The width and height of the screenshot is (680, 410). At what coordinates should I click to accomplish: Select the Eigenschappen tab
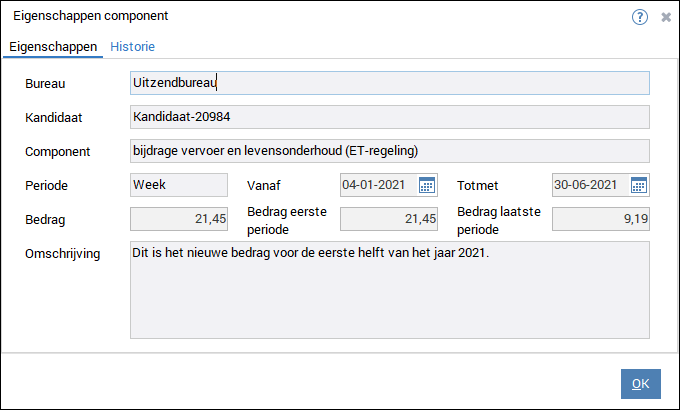[52, 47]
